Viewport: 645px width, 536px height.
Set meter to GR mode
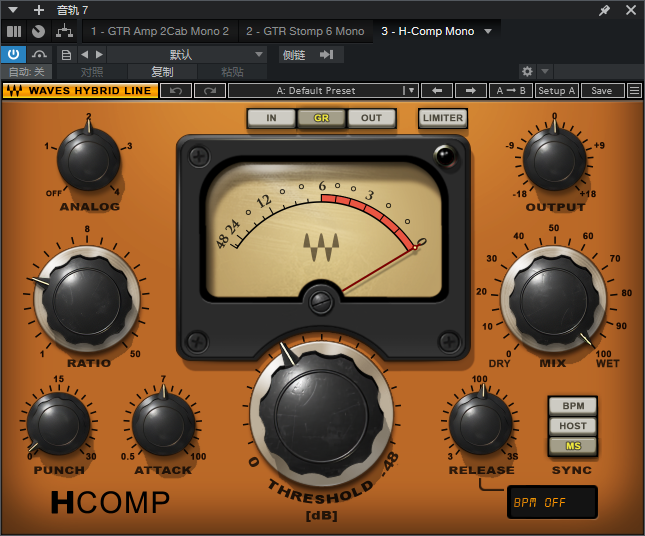pyautogui.click(x=321, y=118)
